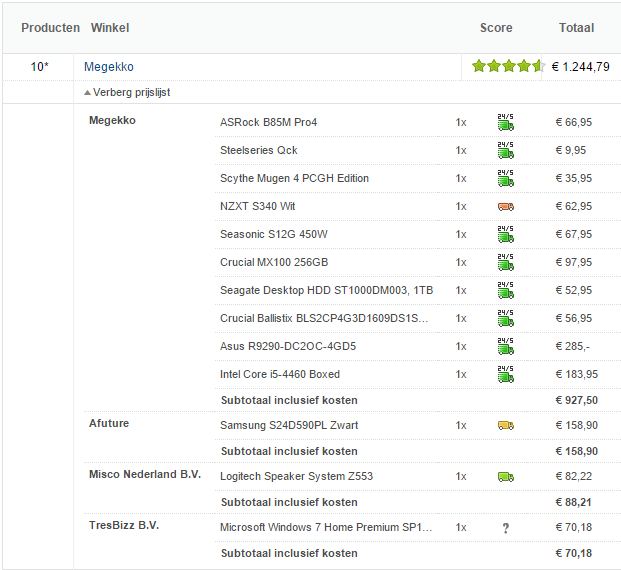The width and height of the screenshot is (621, 570).
Task: Open Crucial MX100 256GB product link
Action: [x=274, y=262]
